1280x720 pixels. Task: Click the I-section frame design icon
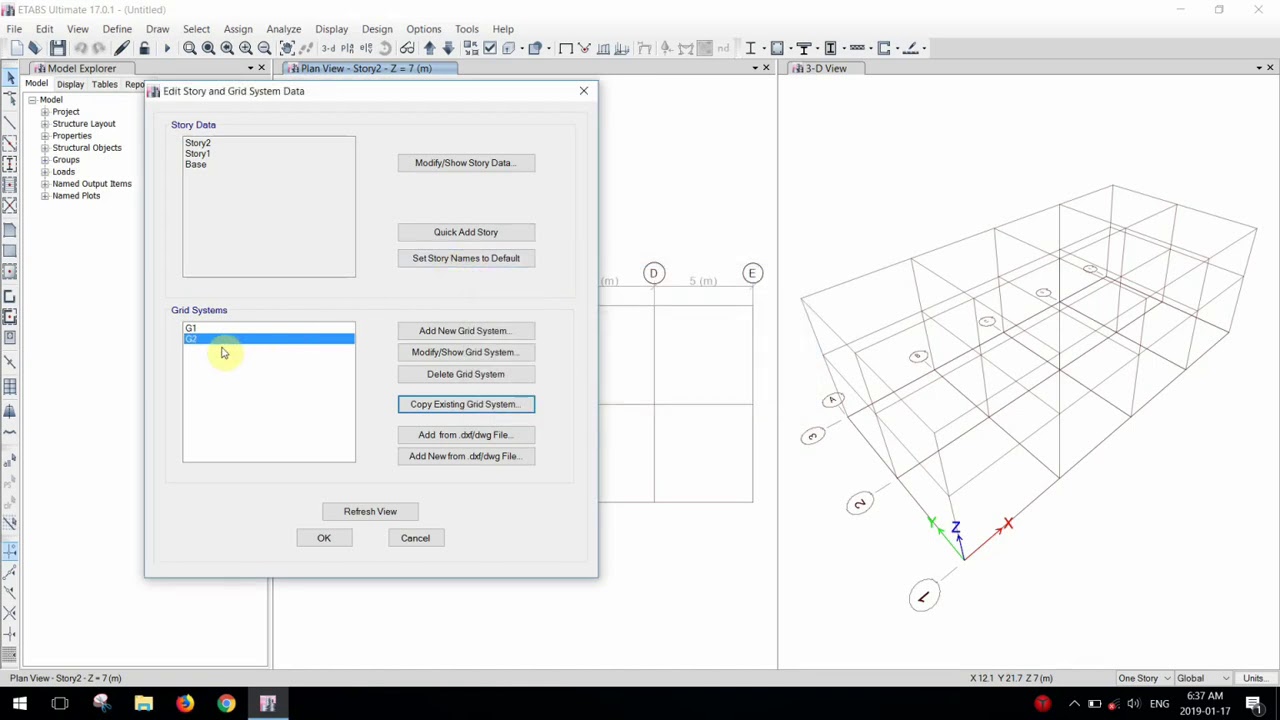[x=750, y=48]
